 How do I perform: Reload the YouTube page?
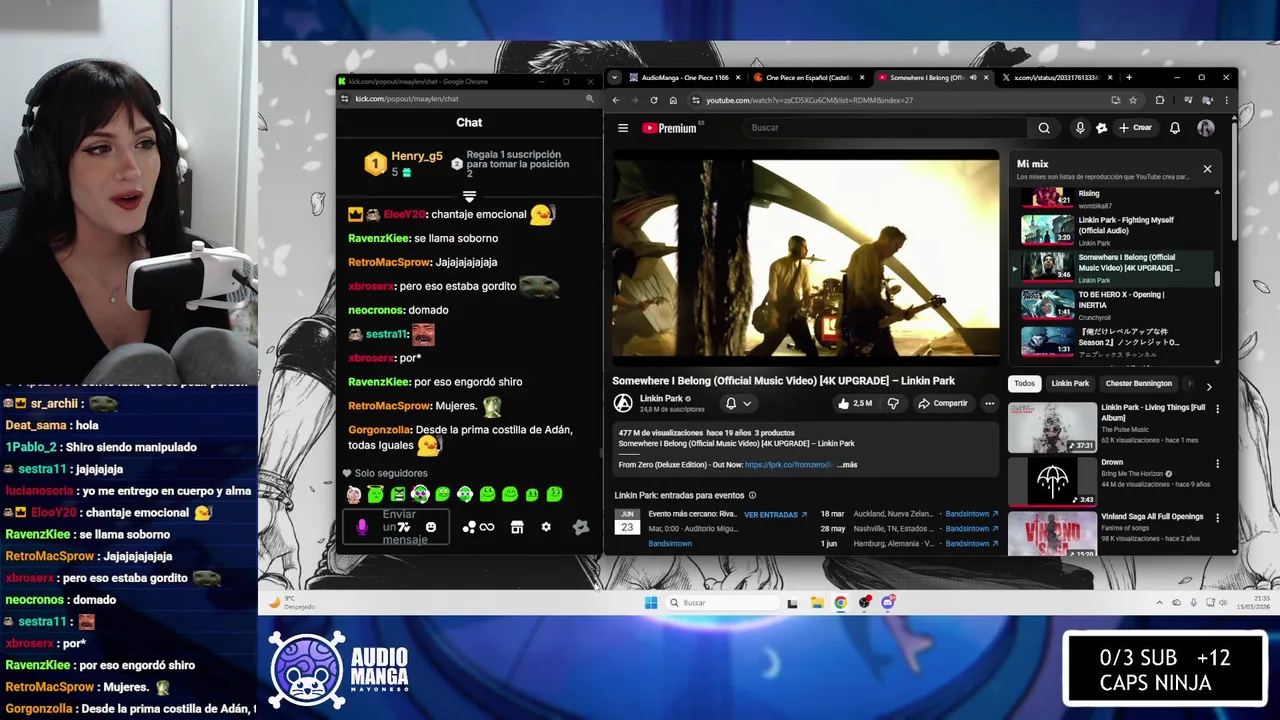coord(653,100)
